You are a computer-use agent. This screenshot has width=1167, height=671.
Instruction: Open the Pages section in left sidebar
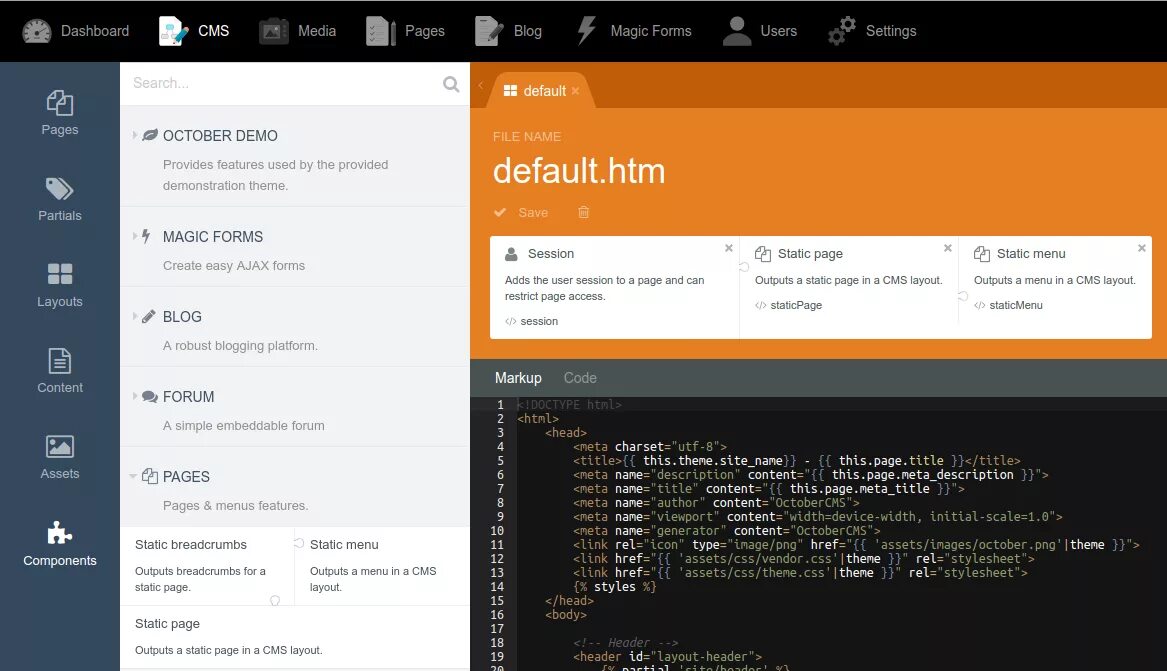click(x=60, y=113)
